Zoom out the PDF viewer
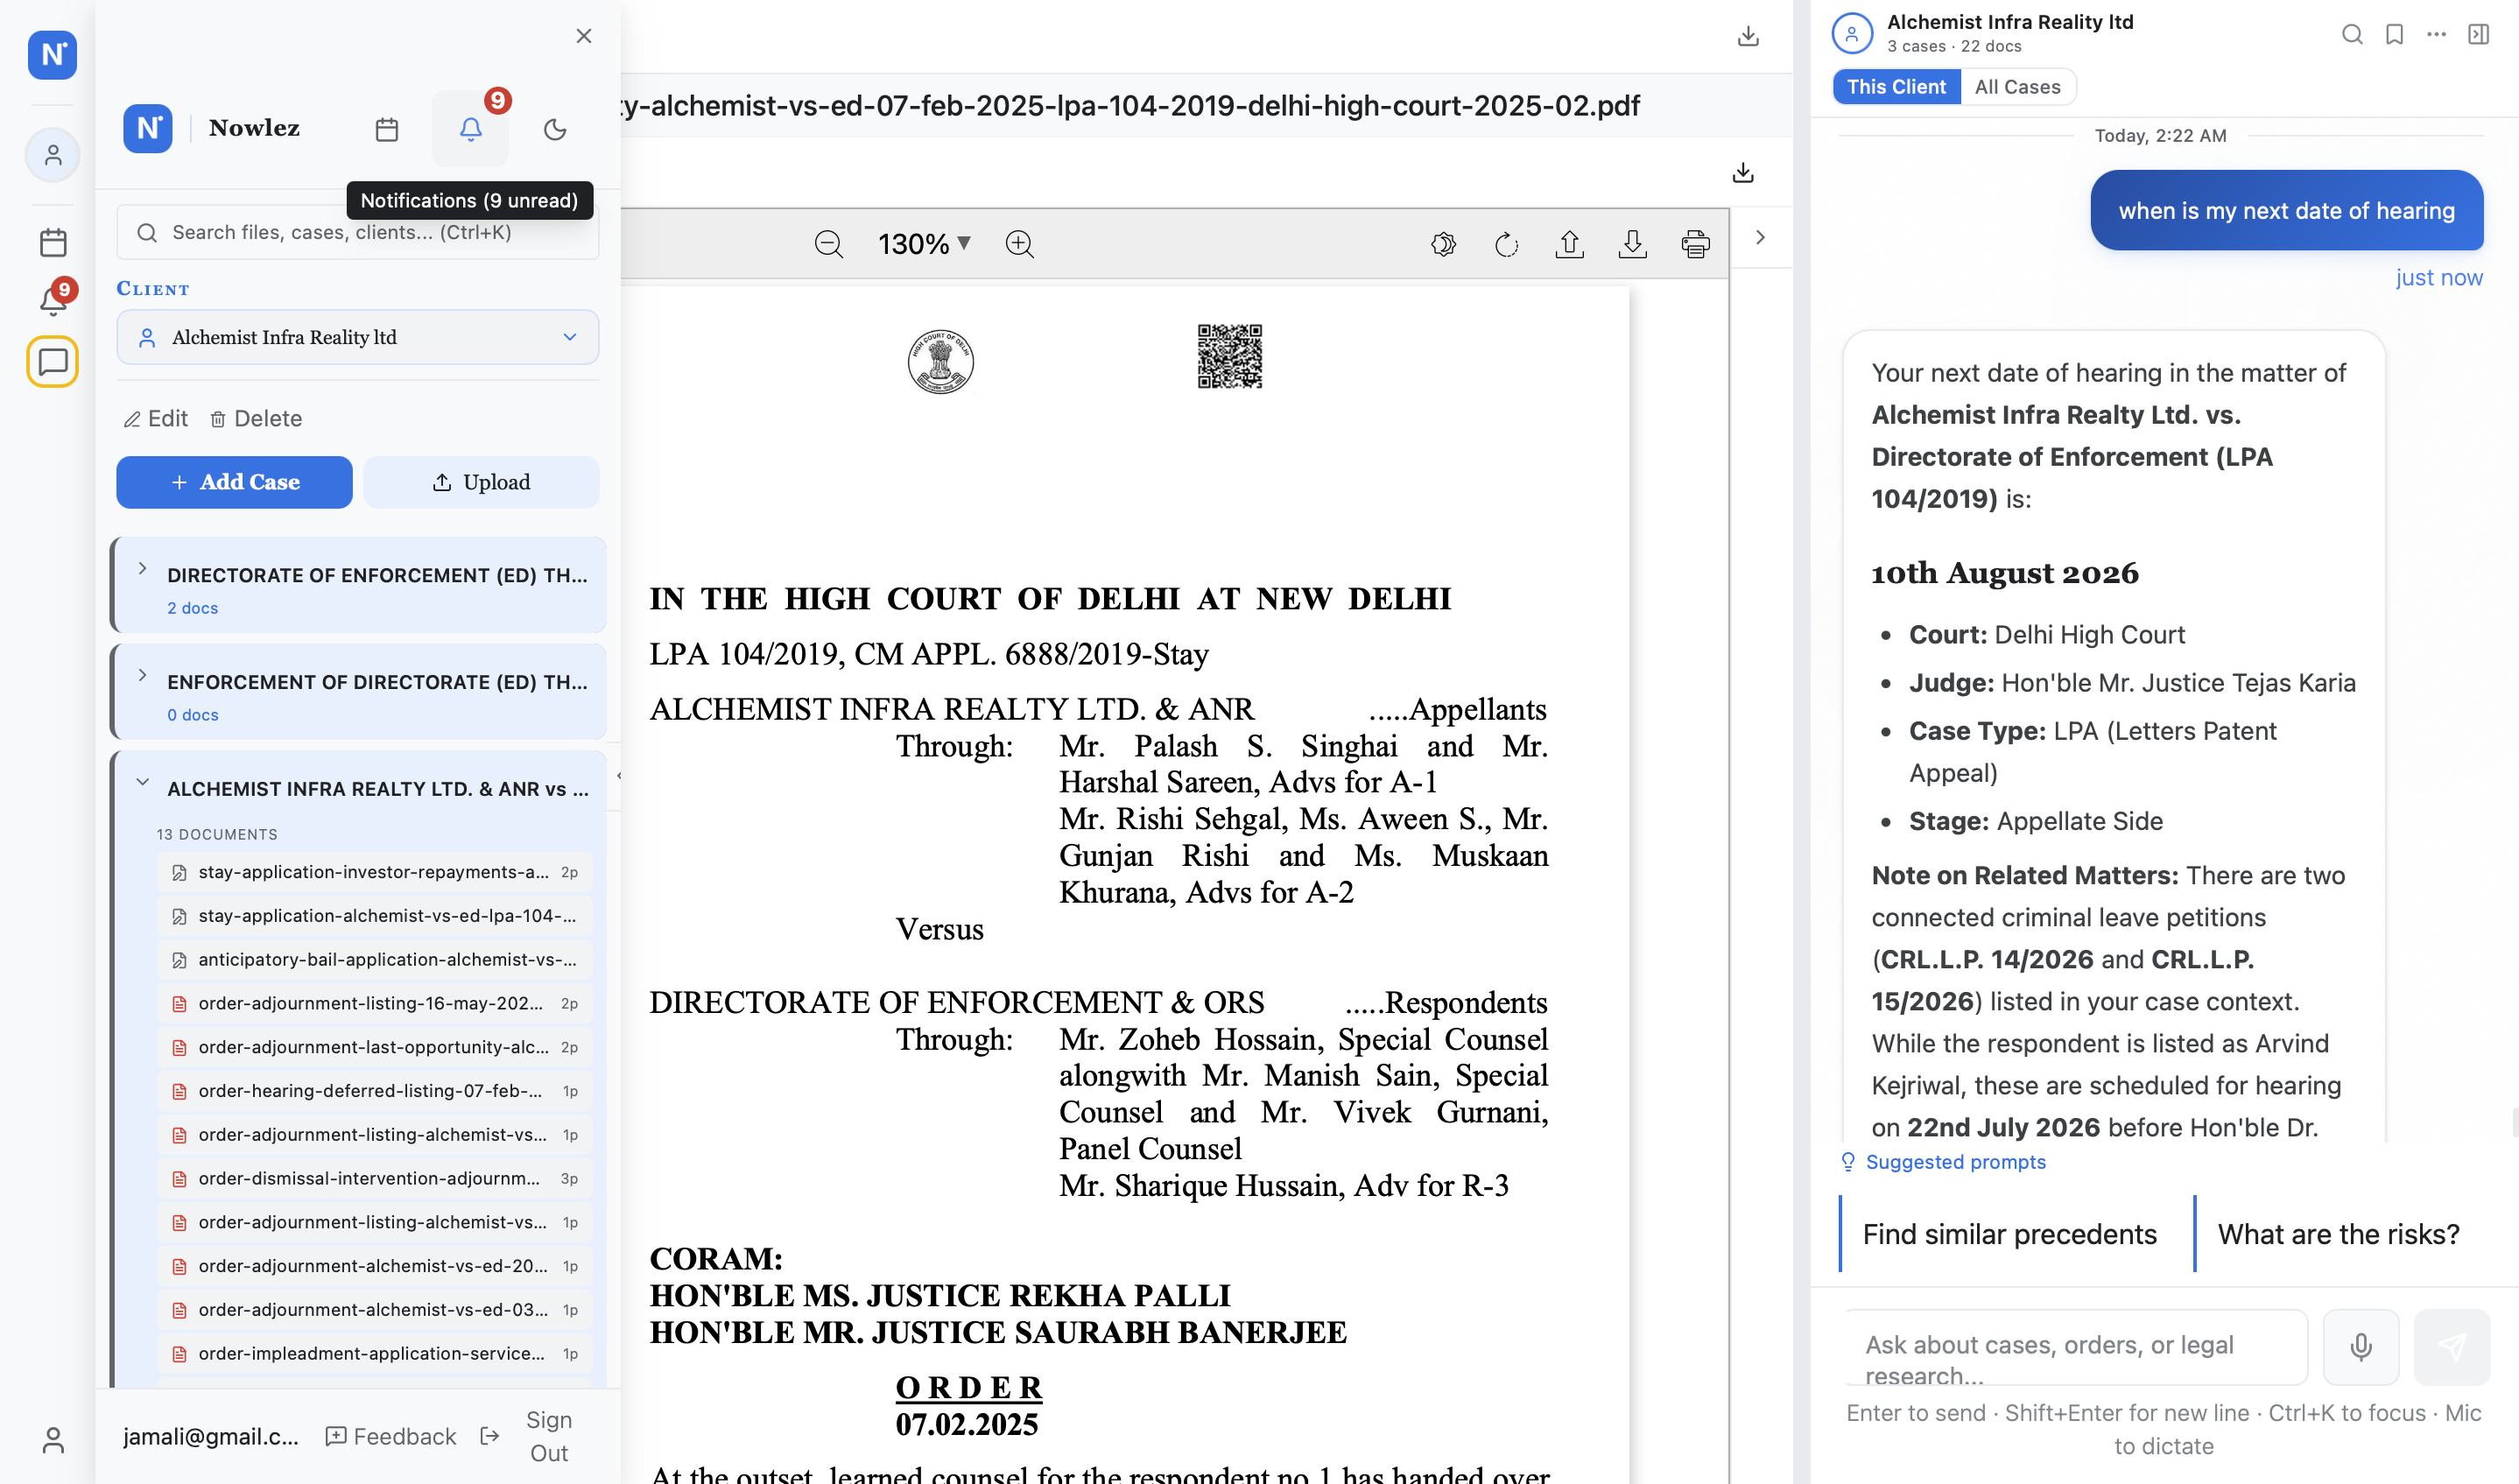This screenshot has width=2519, height=1484. click(x=828, y=244)
